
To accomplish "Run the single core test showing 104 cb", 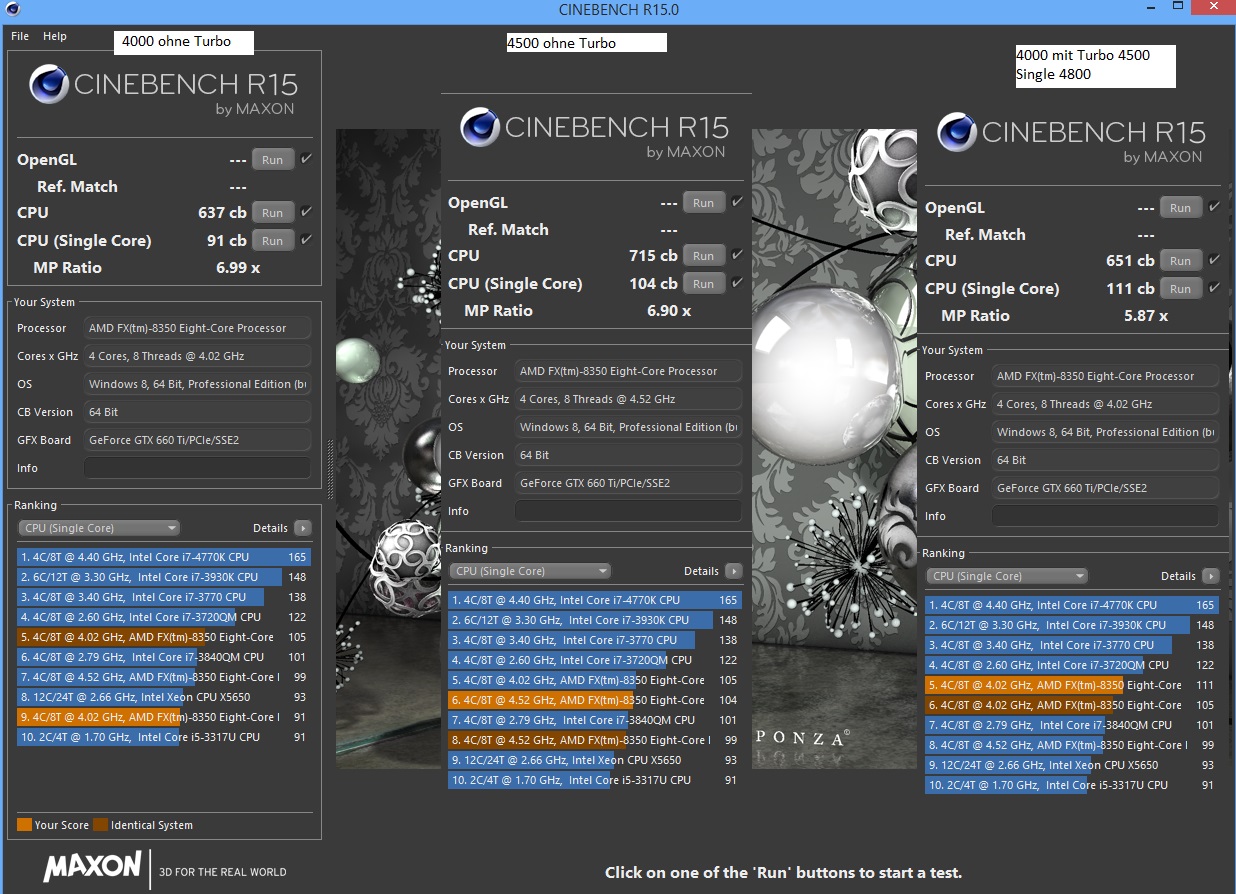I will [704, 284].
